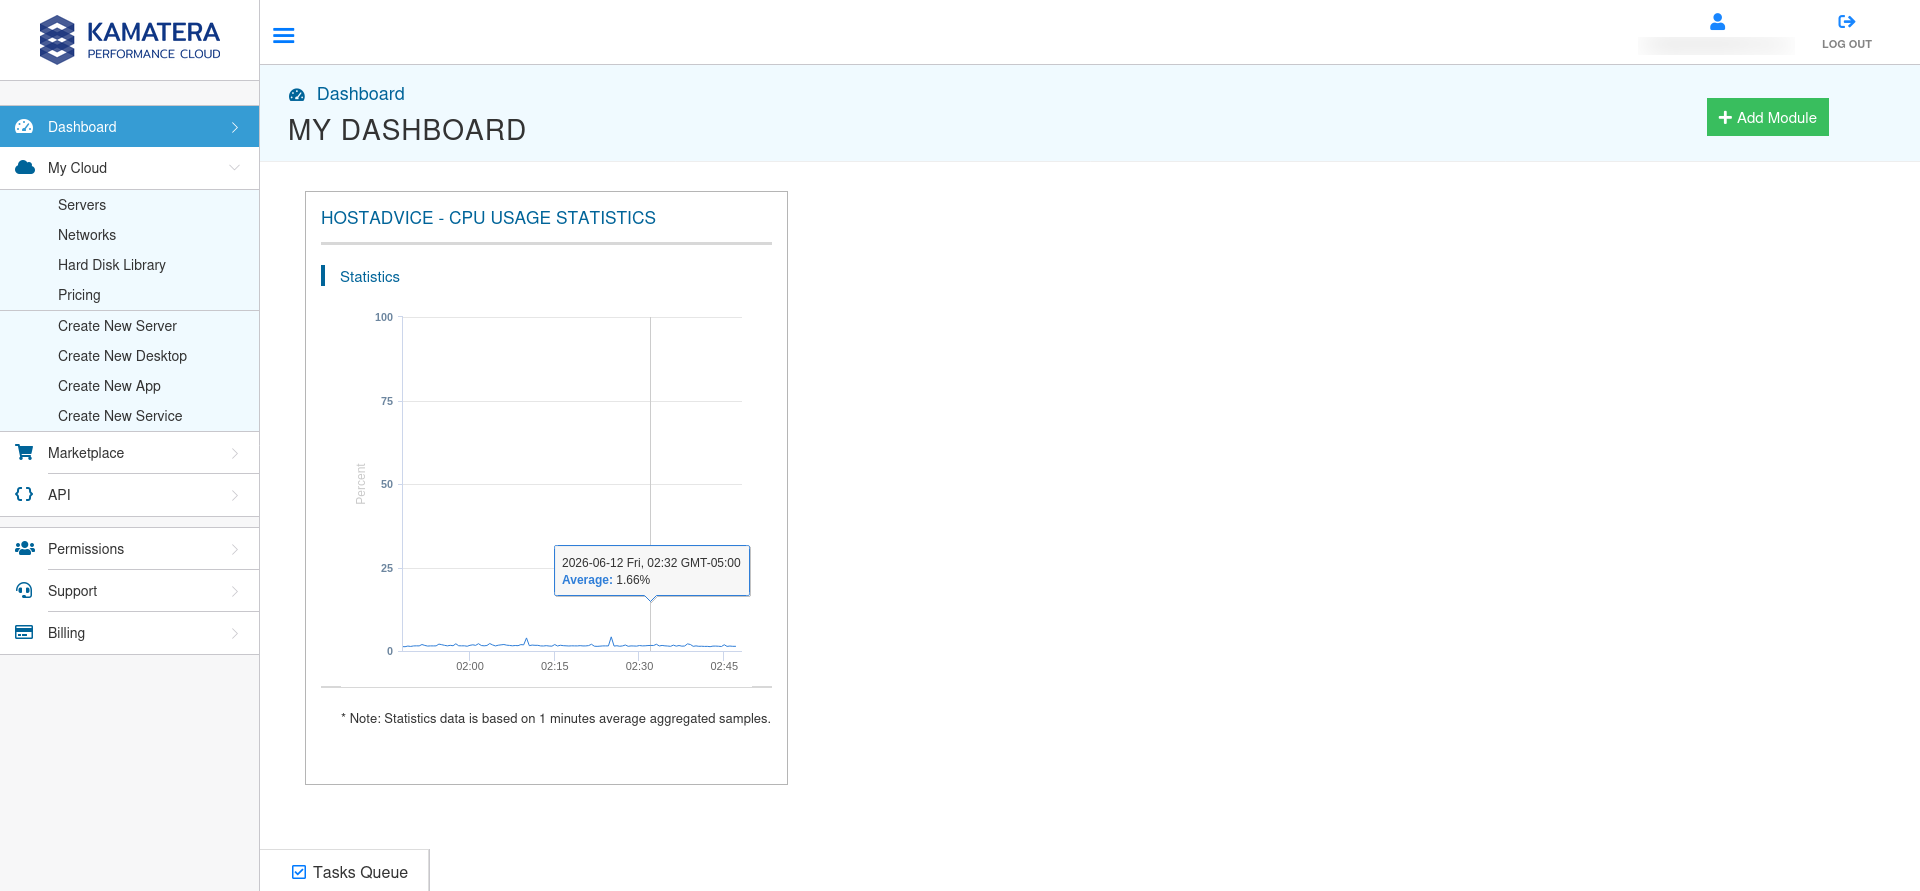
Task: Select the Dashboard sidebar item label
Action: pyautogui.click(x=82, y=127)
